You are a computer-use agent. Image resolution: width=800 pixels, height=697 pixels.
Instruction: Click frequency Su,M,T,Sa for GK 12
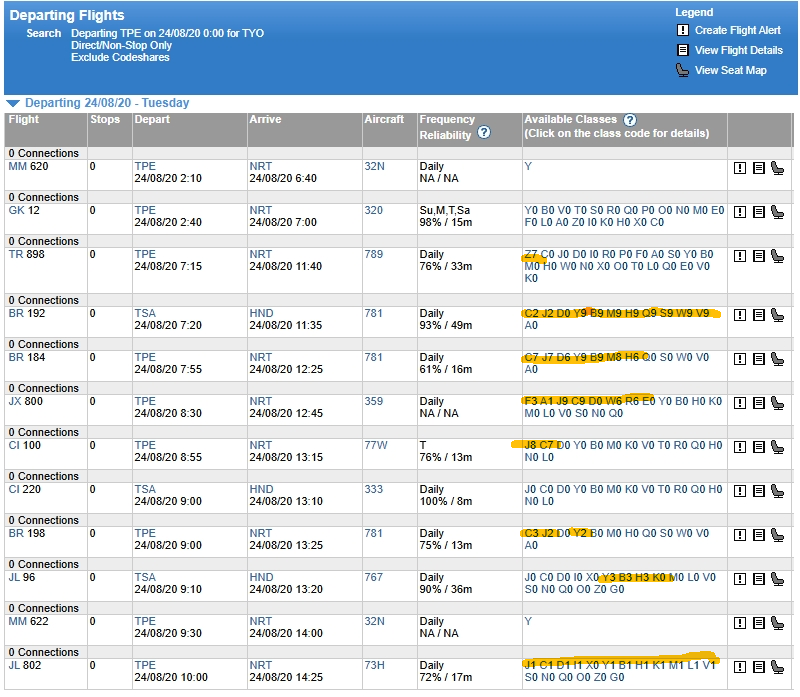(x=444, y=210)
